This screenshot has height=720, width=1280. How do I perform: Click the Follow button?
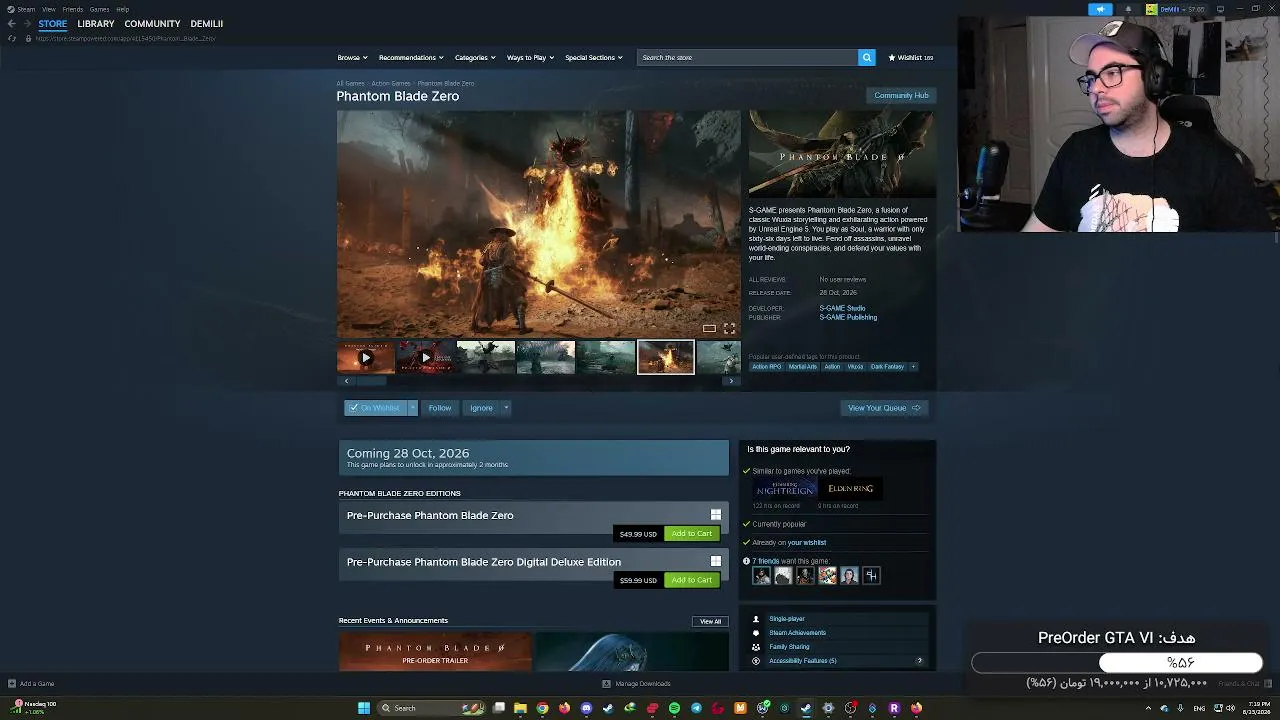[x=440, y=408]
